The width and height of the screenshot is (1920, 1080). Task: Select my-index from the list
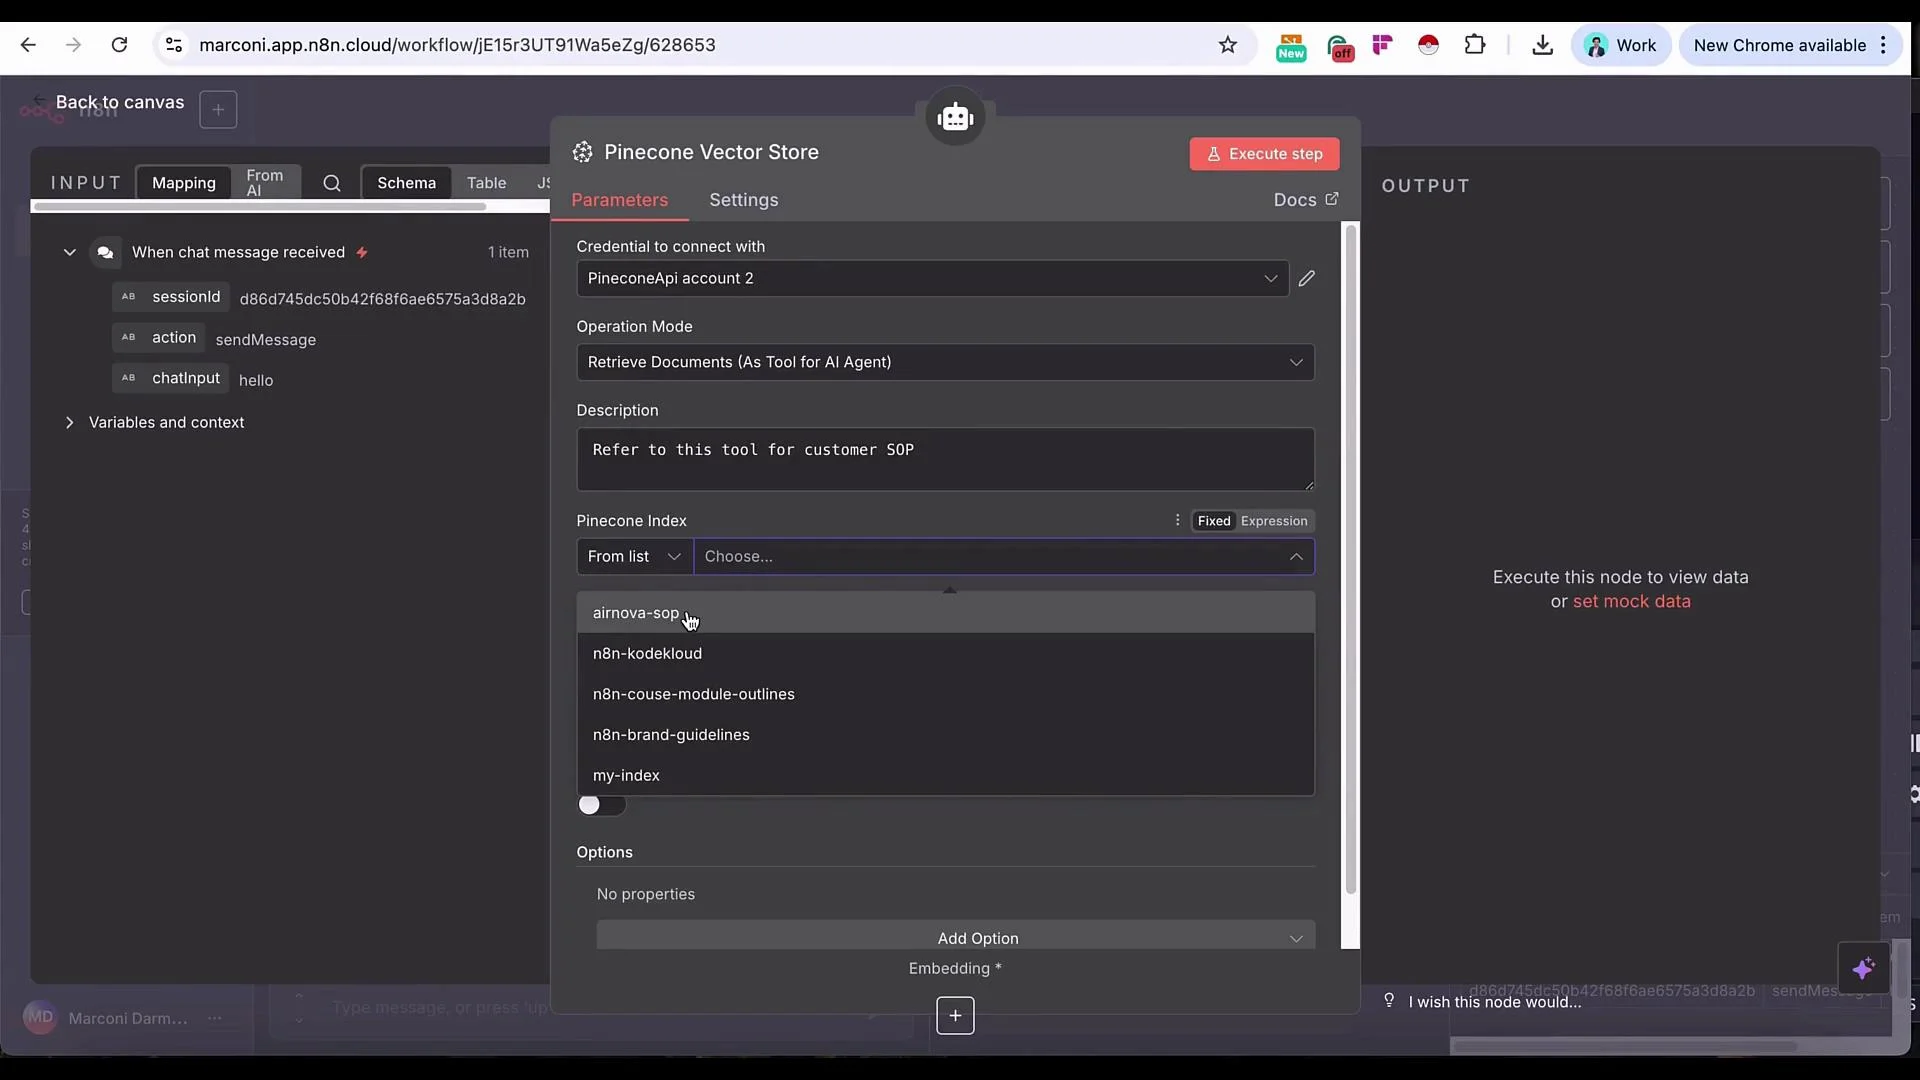(945, 775)
